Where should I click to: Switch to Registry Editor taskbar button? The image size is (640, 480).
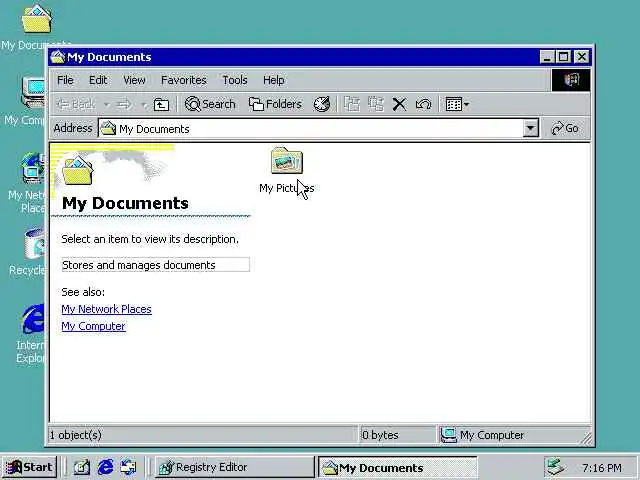[x=234, y=467]
